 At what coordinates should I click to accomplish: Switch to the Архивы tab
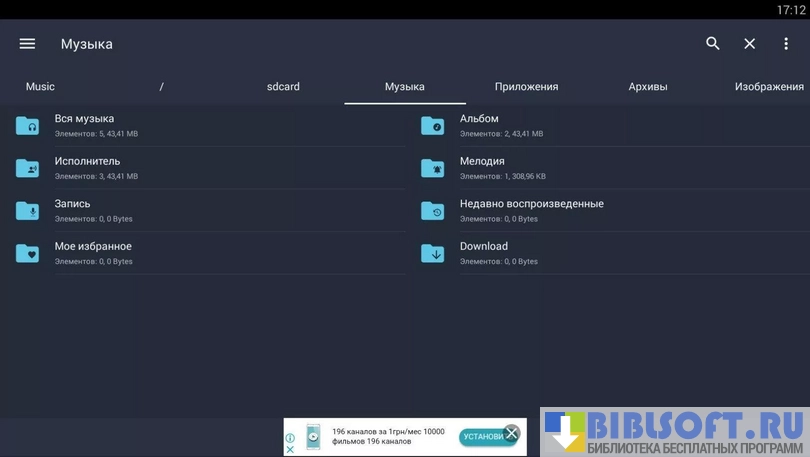click(x=648, y=87)
